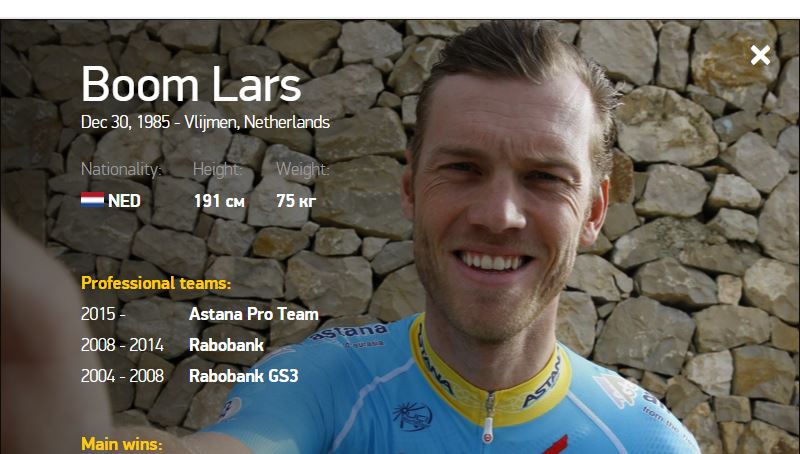Click the 2015 - year range
The image size is (800, 454).
click(103, 314)
